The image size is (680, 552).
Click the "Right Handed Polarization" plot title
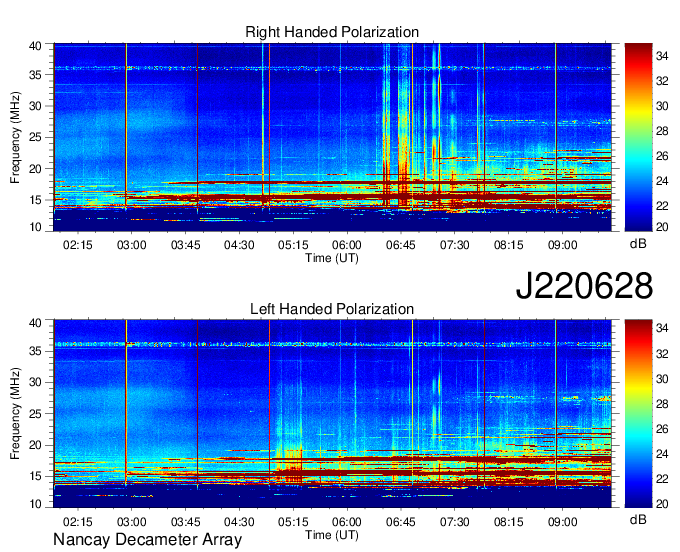[332, 32]
